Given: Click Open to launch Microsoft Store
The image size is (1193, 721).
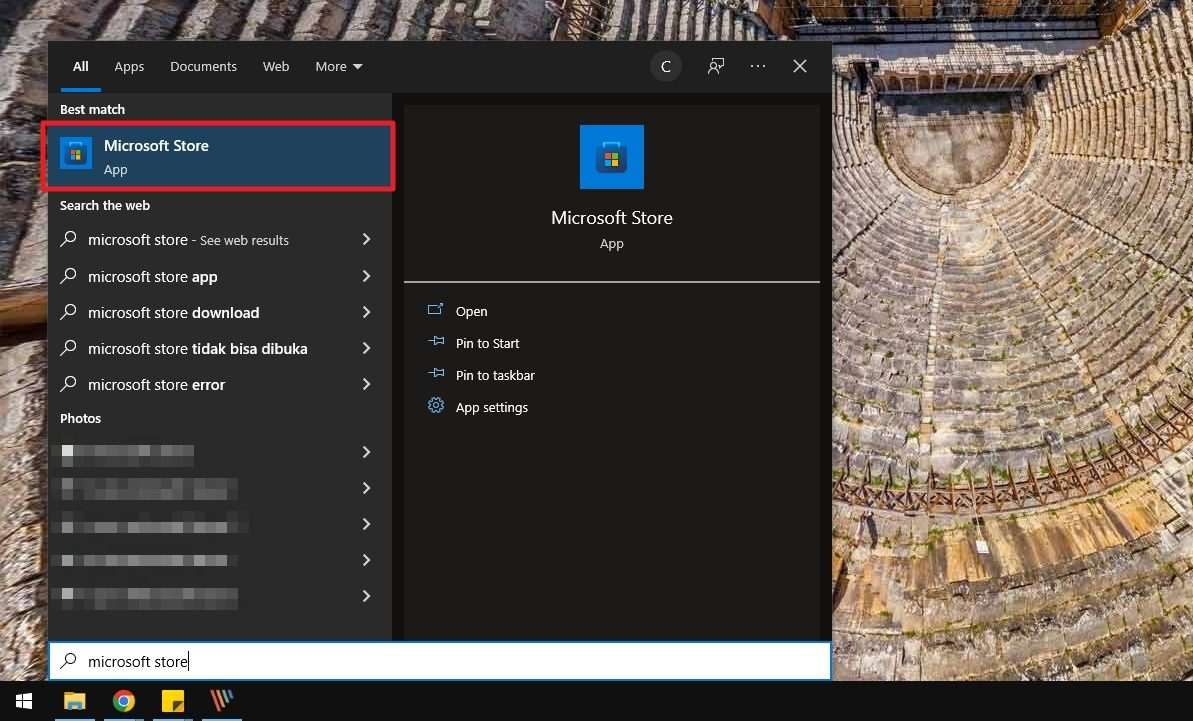Looking at the screenshot, I should (471, 311).
